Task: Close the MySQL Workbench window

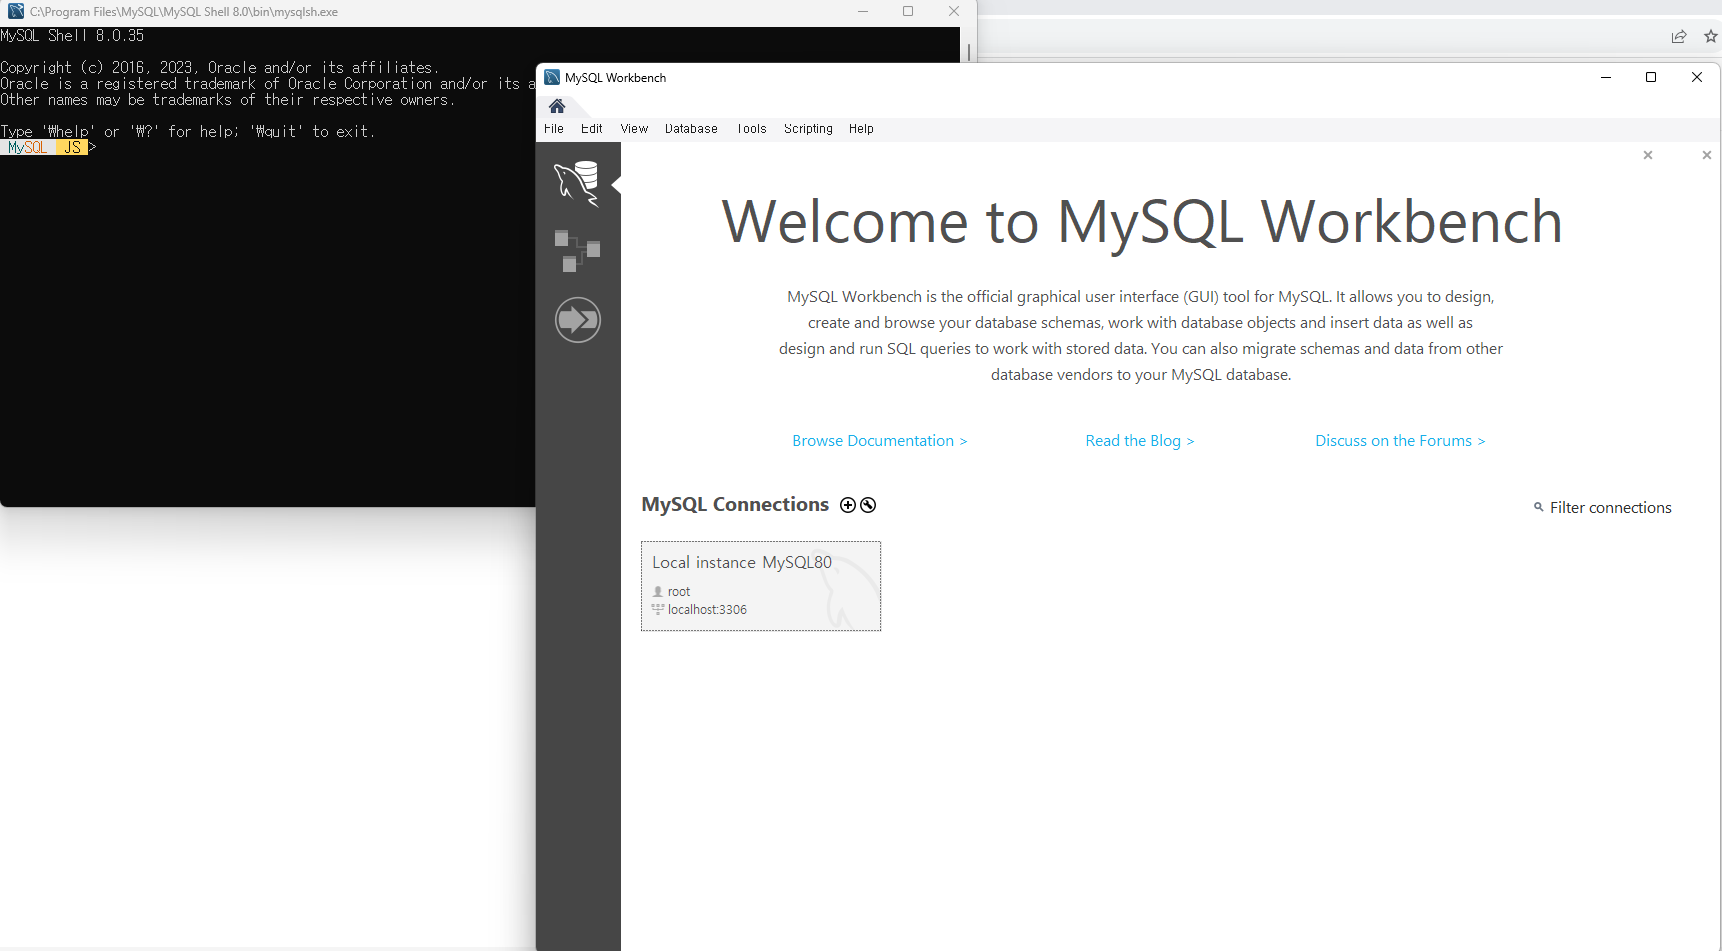Action: [x=1697, y=77]
